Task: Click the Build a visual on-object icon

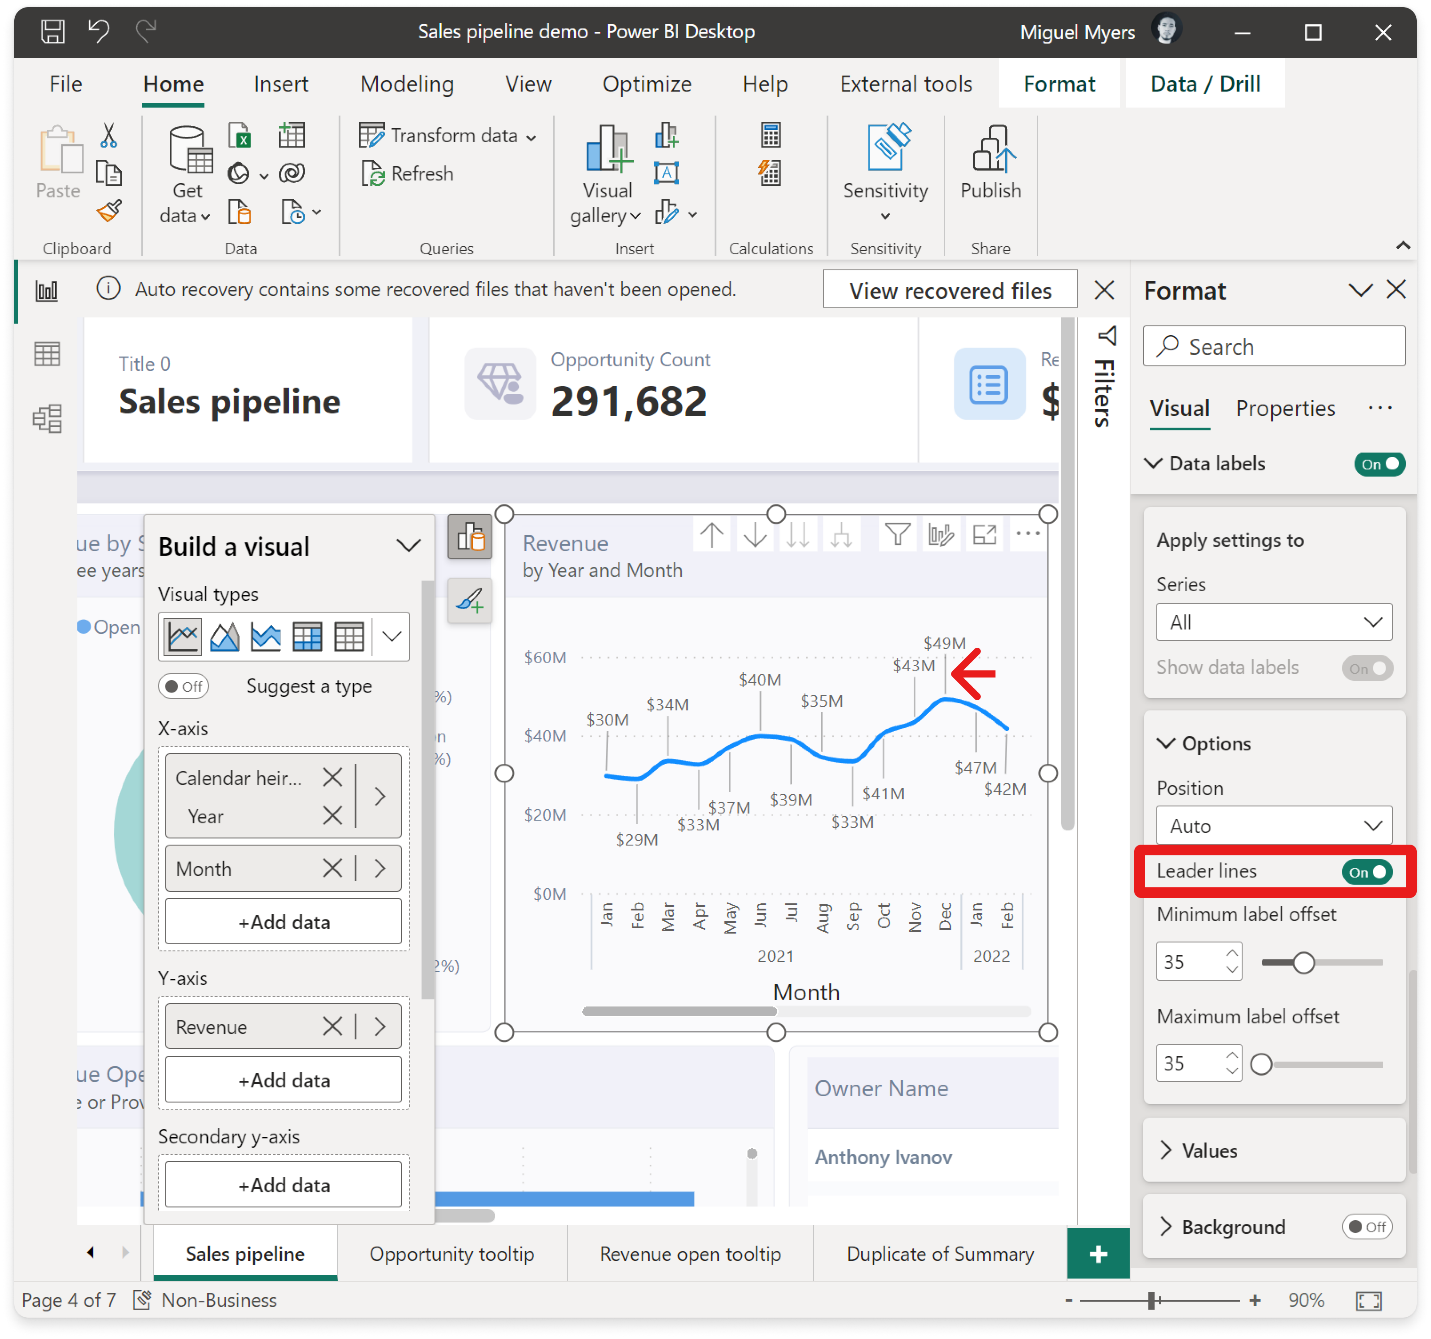Action: 470,538
